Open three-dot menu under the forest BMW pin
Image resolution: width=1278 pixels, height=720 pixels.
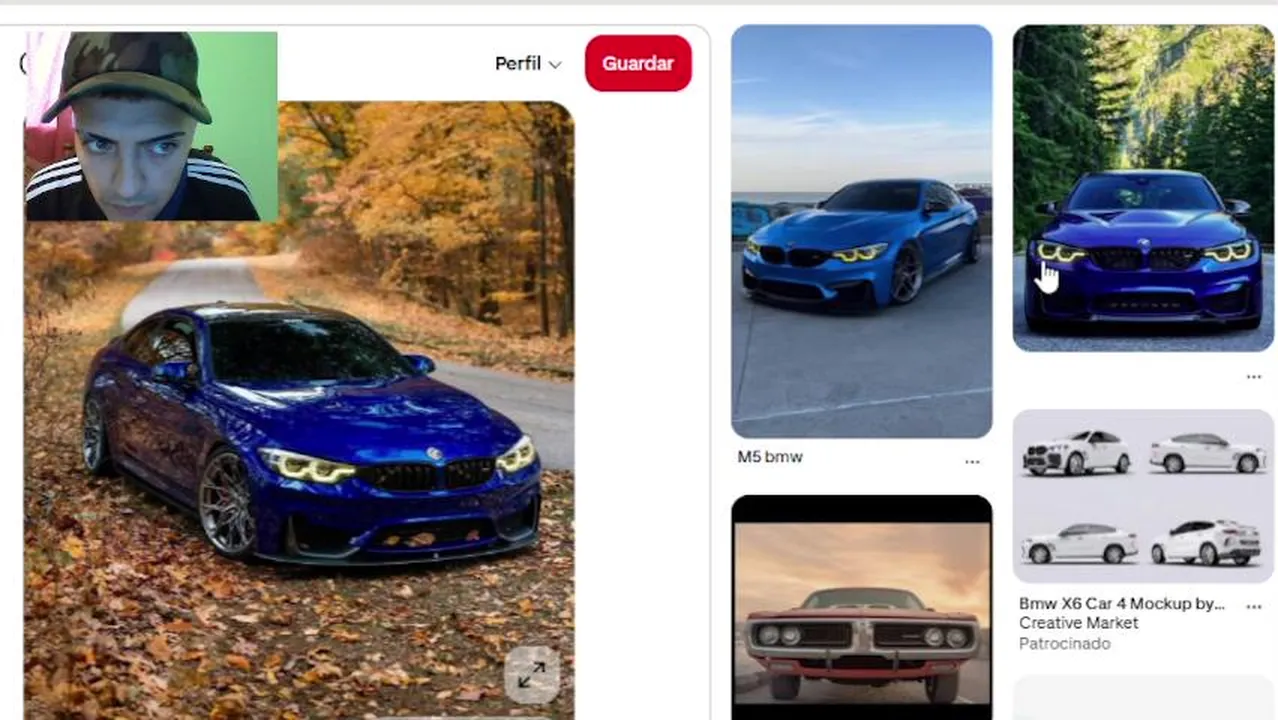[1253, 377]
